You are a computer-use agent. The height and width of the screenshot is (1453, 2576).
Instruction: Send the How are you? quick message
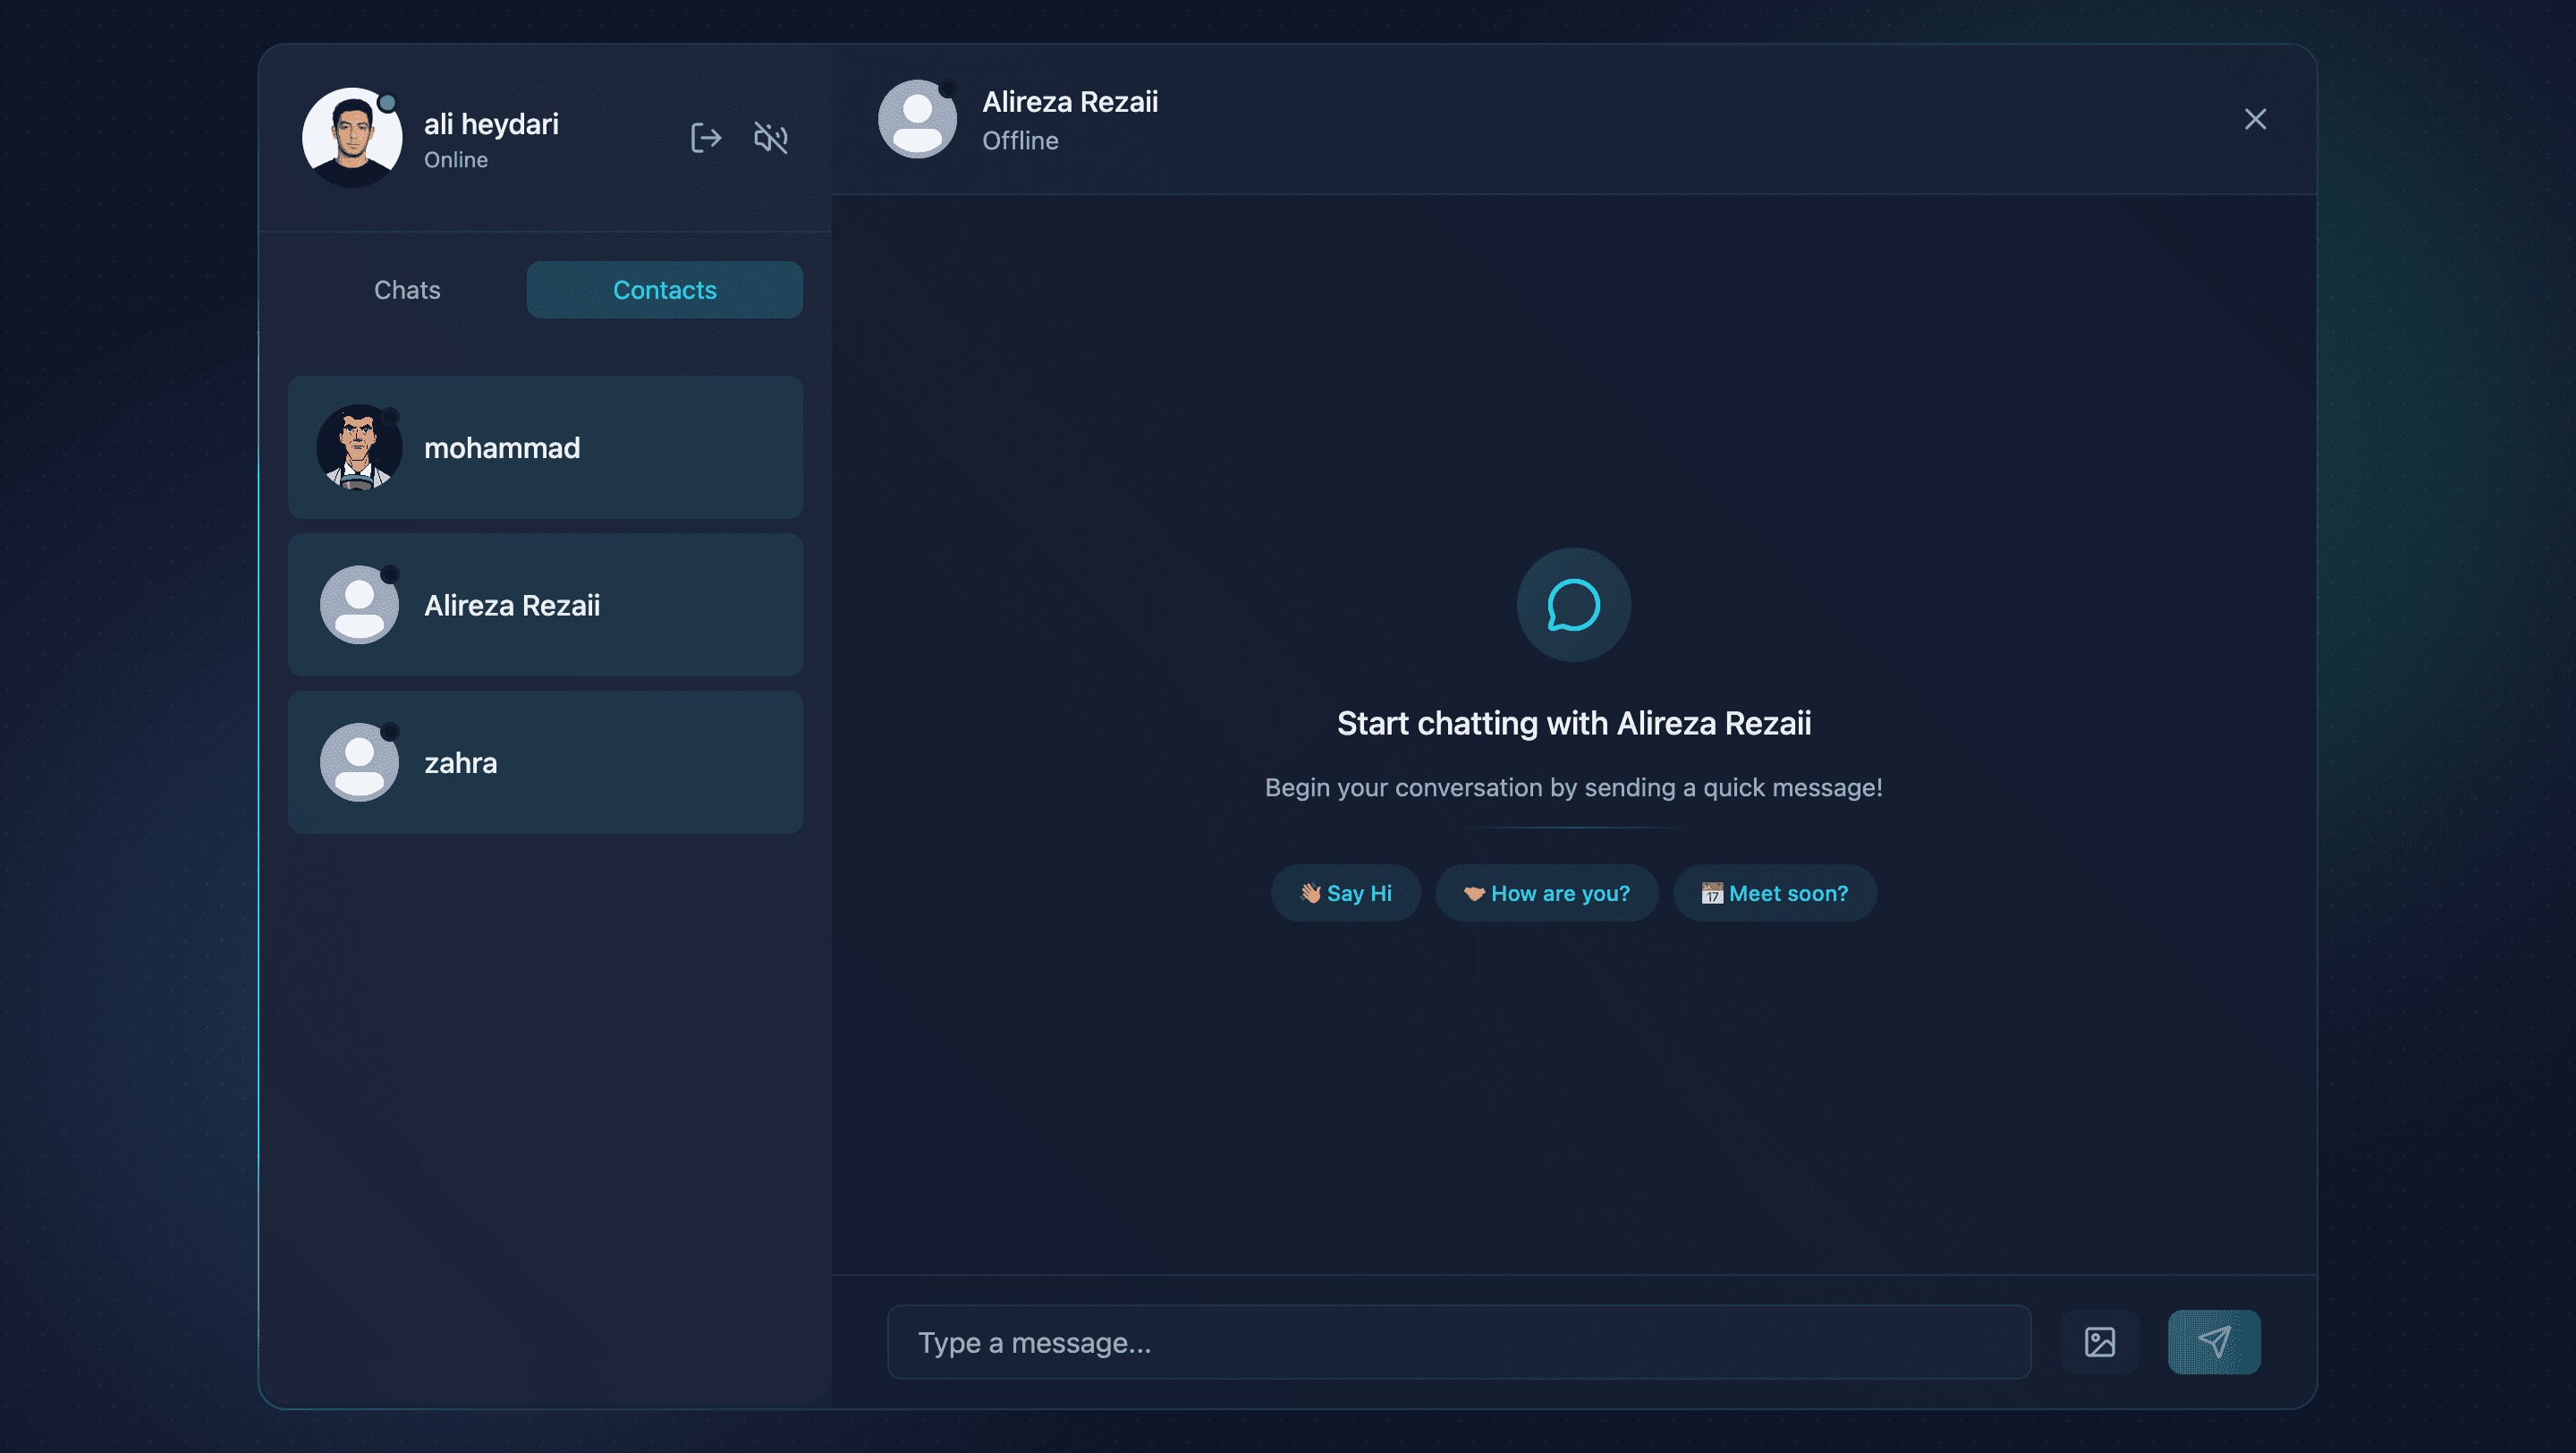(1547, 893)
